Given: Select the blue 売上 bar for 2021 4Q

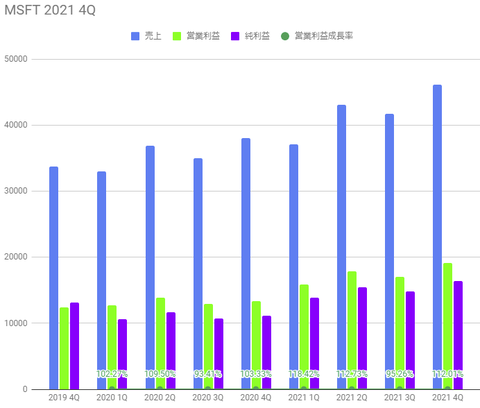Looking at the screenshot, I should pos(437,237).
